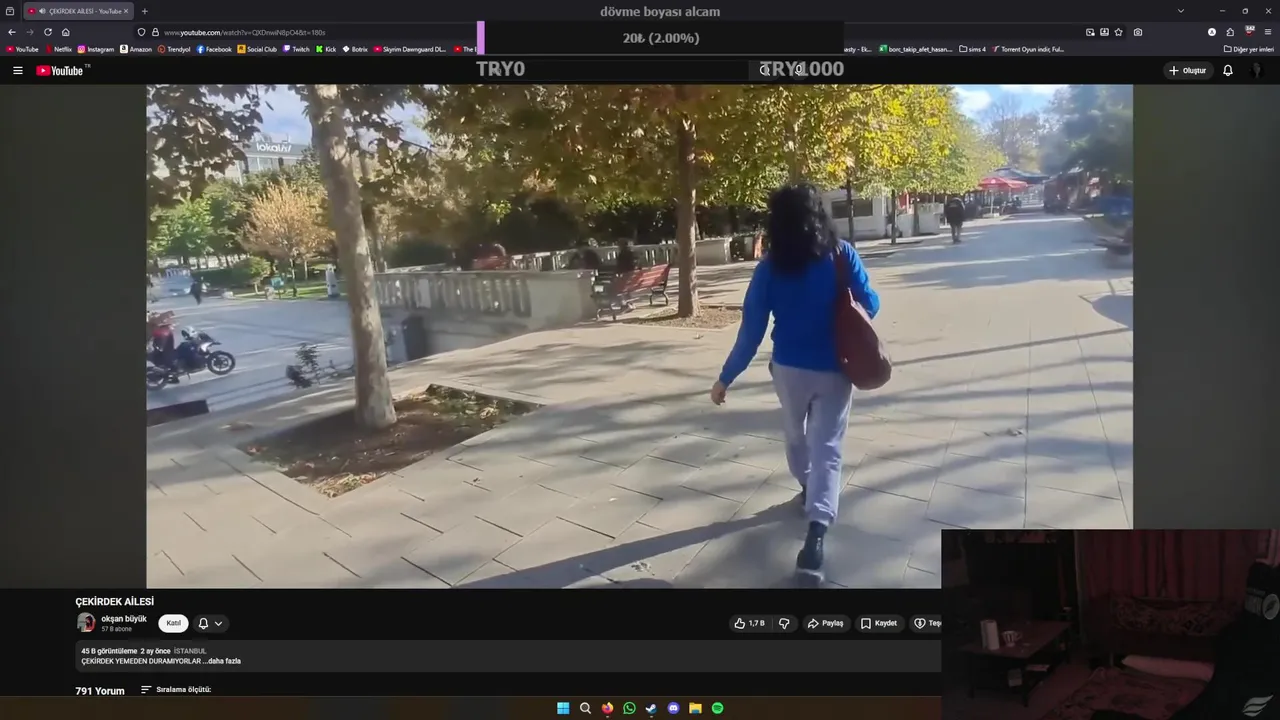This screenshot has height=720, width=1280.
Task: Take a screenshot with the camera icon
Action: click(1138, 32)
